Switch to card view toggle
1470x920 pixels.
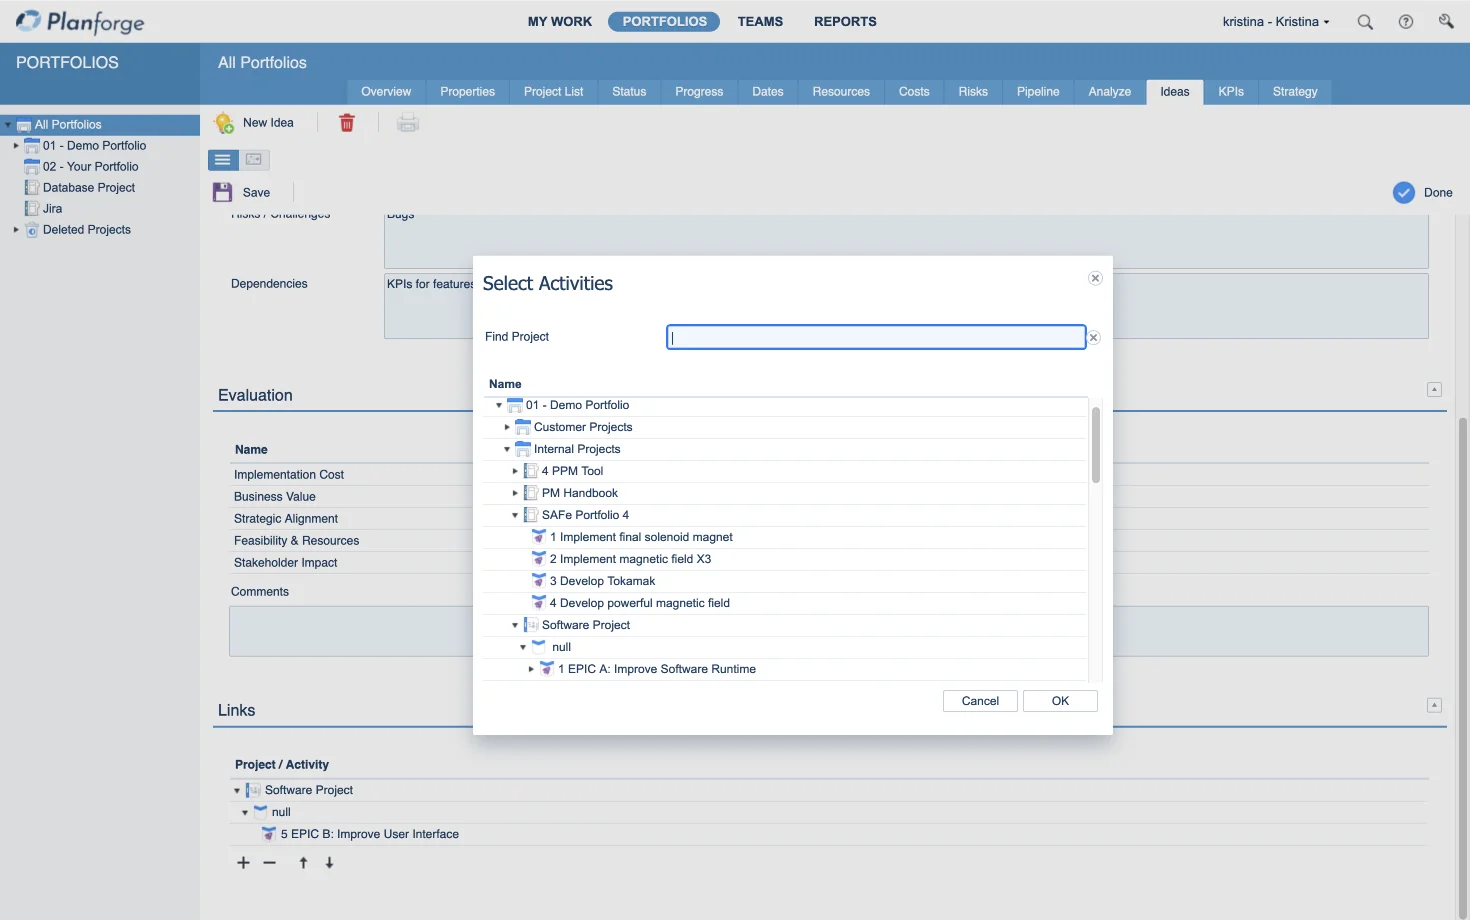(254, 160)
